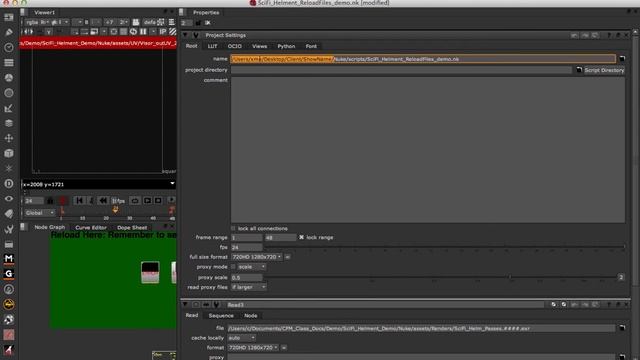Collapse the Read3 properties panel triangle

coord(185,304)
